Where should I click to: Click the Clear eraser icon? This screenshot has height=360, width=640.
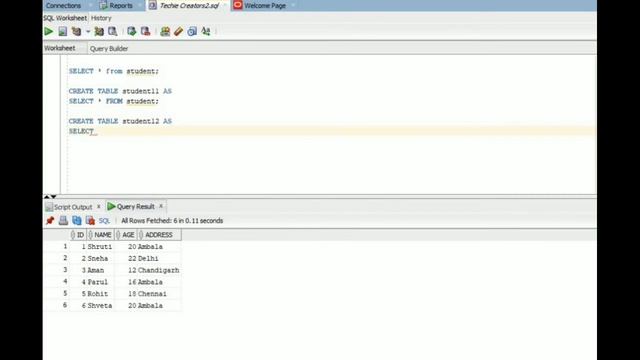178,31
